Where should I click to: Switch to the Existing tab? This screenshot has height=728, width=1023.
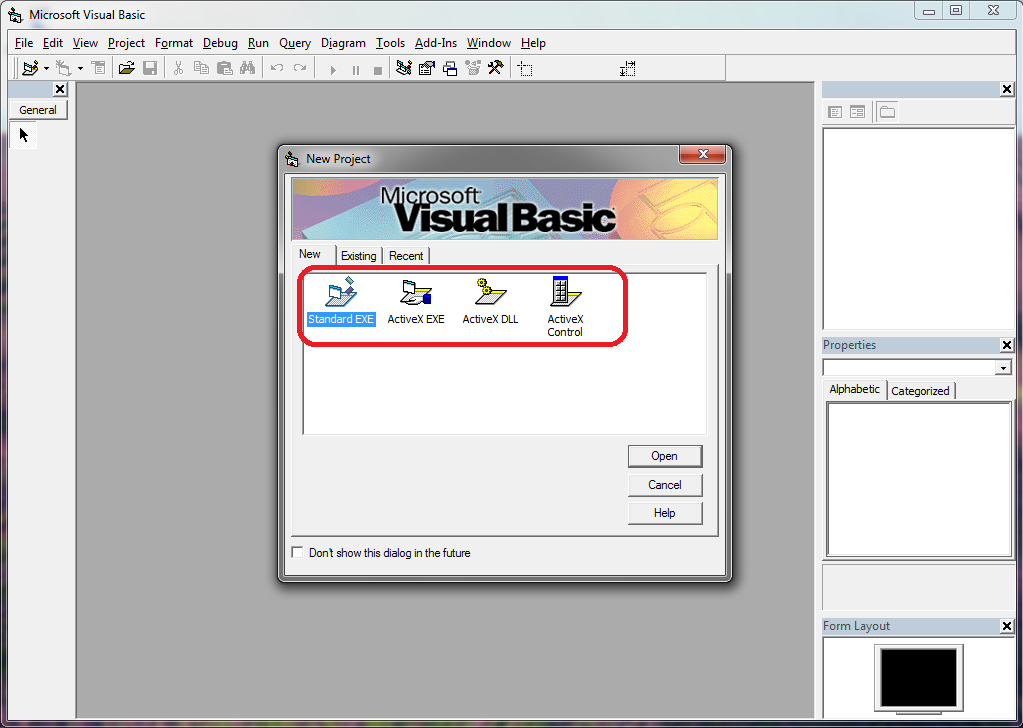pos(359,256)
